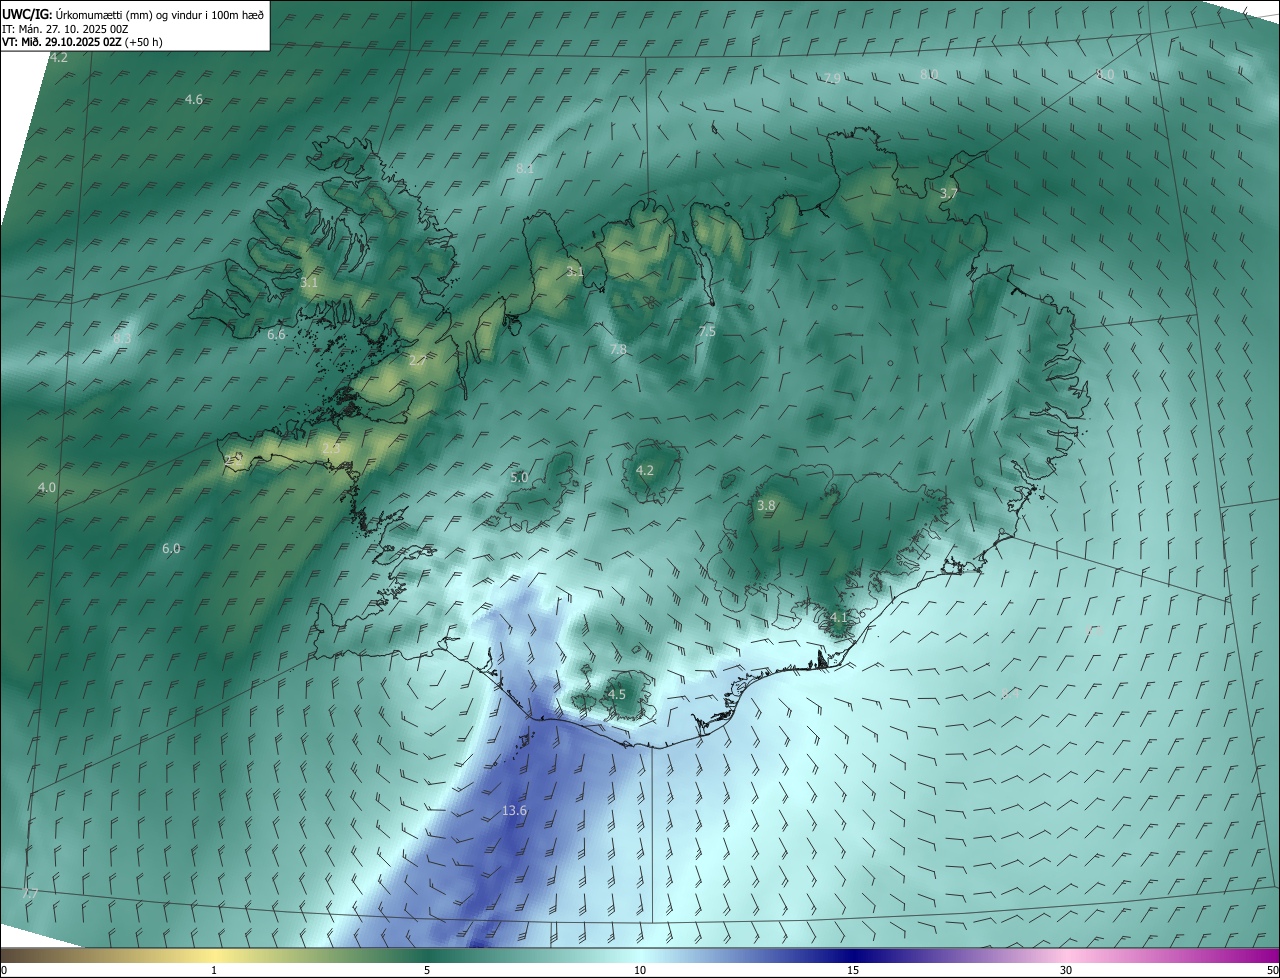Click the valid time "VT: Mið. 29.10.2025 02Z"
1280x978 pixels.
(x=61, y=42)
